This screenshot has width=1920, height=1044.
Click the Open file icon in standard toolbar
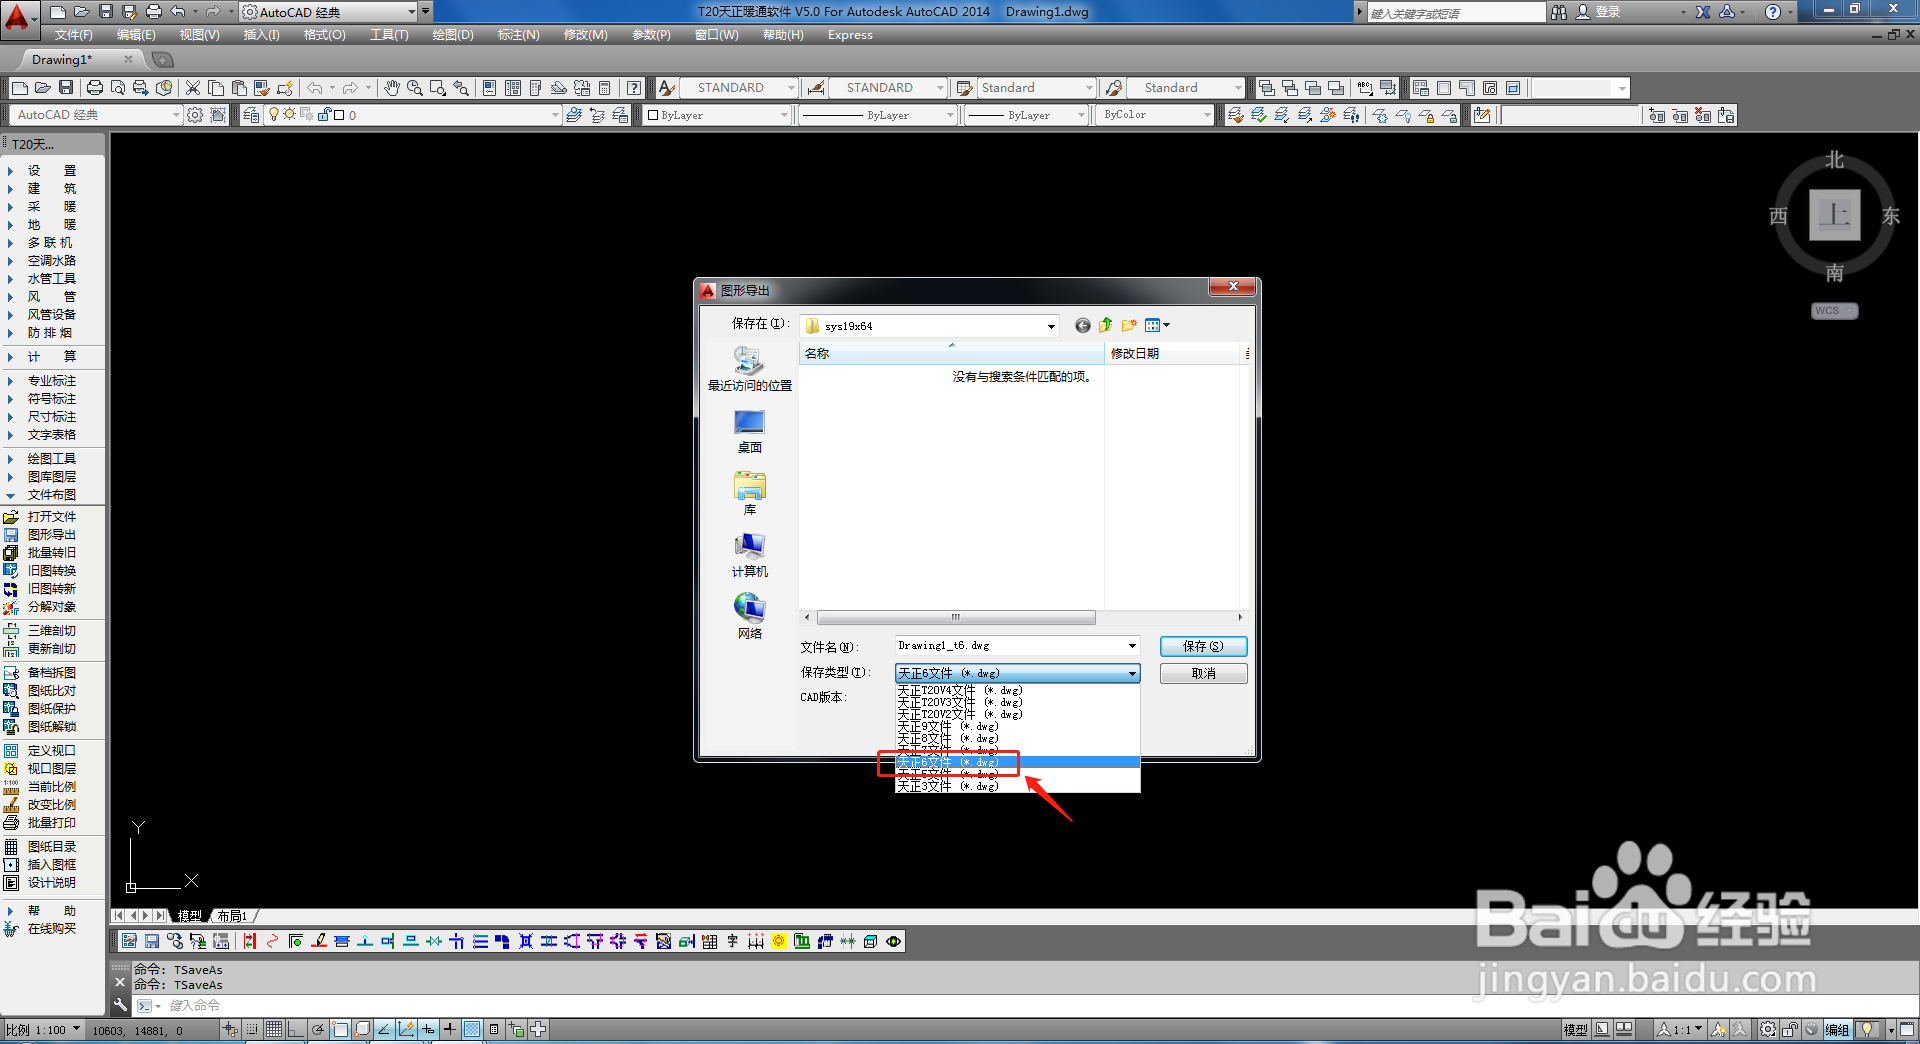click(43, 88)
